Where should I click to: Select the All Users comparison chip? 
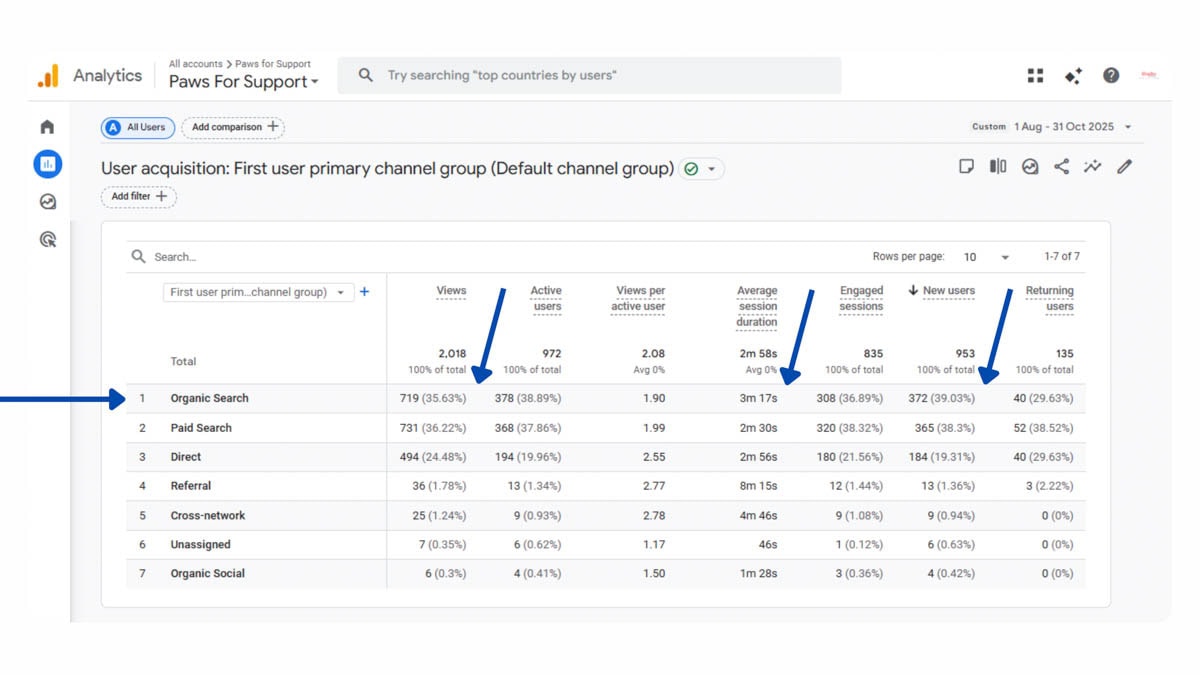[137, 127]
